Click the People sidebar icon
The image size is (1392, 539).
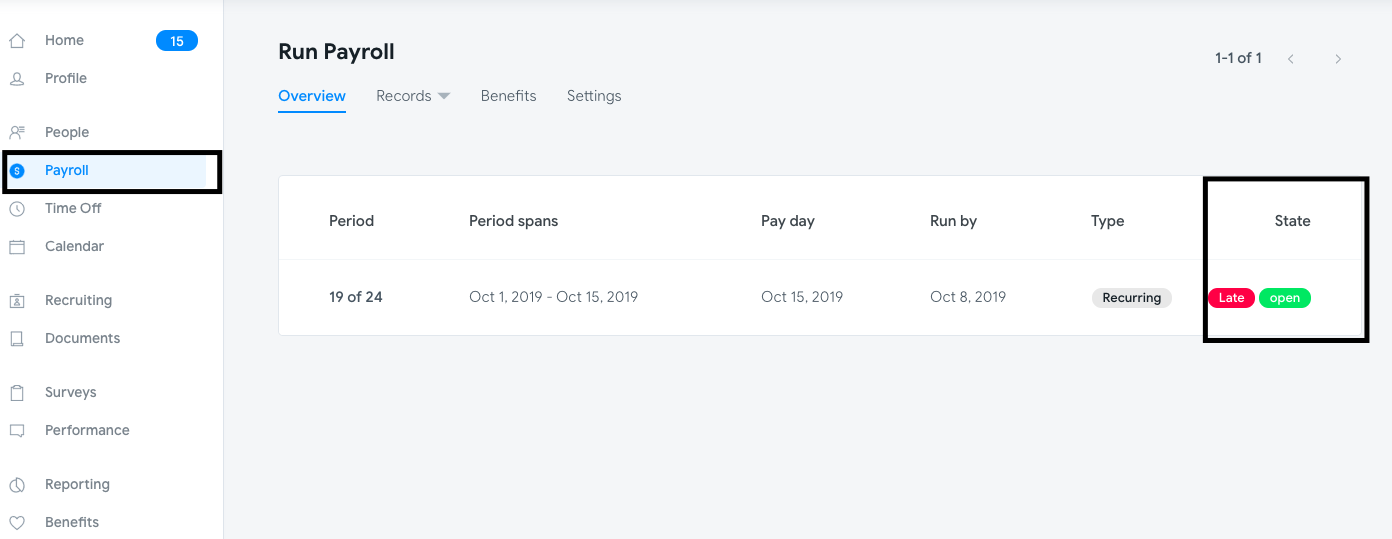coord(17,133)
